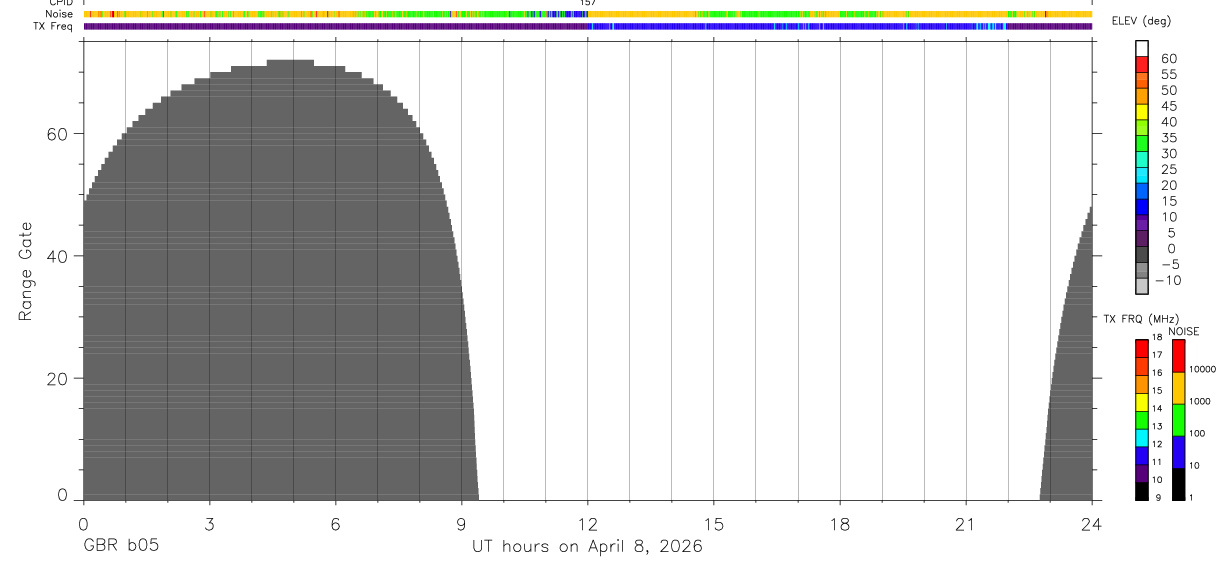Click the '35' label in ELEV legend
Screen dimensions: 1228x567
coord(1169,137)
